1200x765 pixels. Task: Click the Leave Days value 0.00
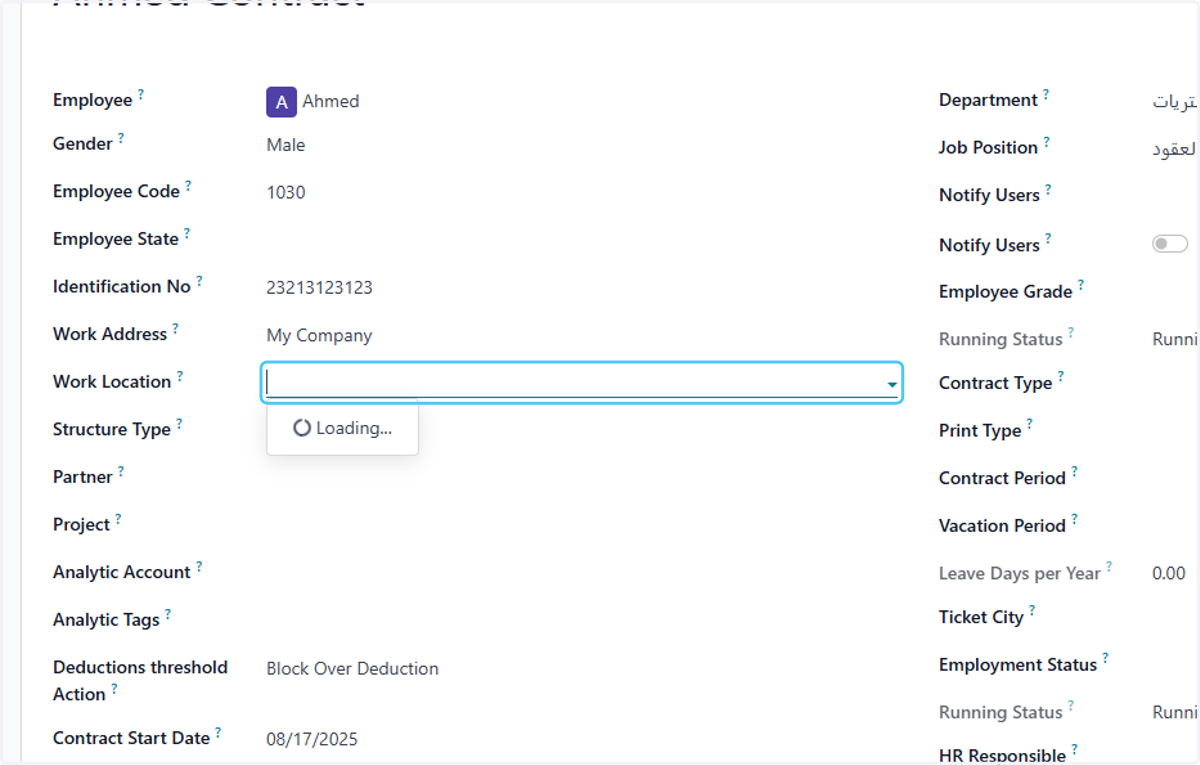(1169, 574)
